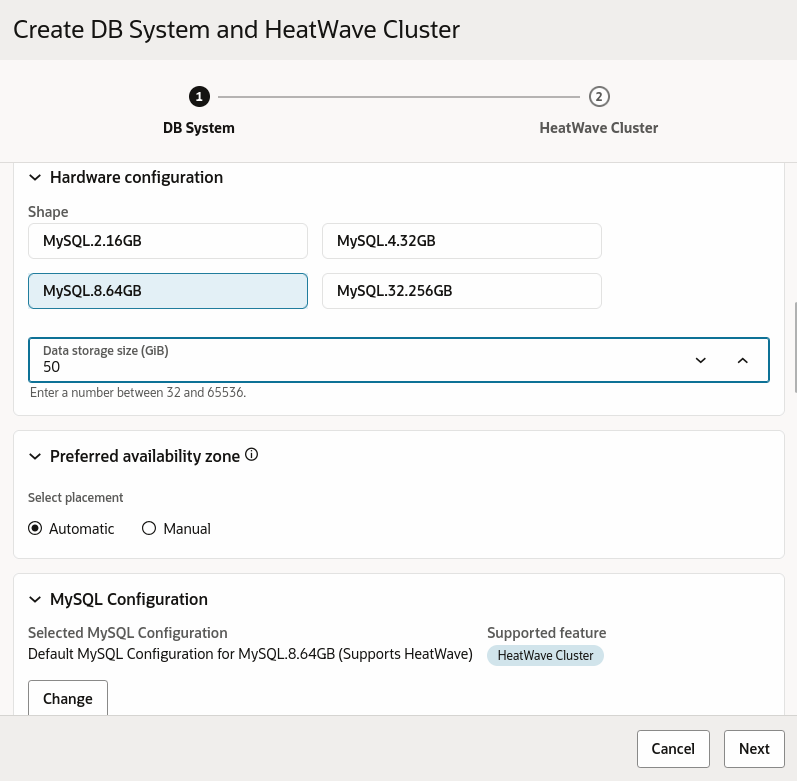Select Manual placement radio button
The width and height of the screenshot is (797, 781).
coord(149,528)
